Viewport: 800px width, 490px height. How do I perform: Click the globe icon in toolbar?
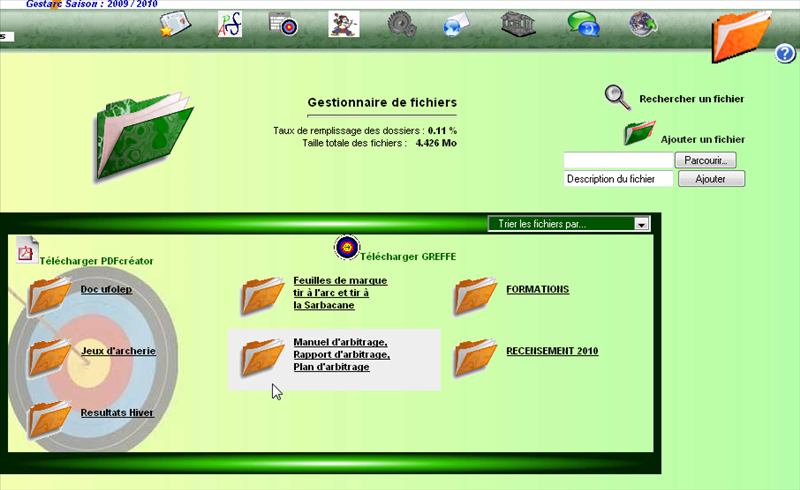(x=643, y=25)
